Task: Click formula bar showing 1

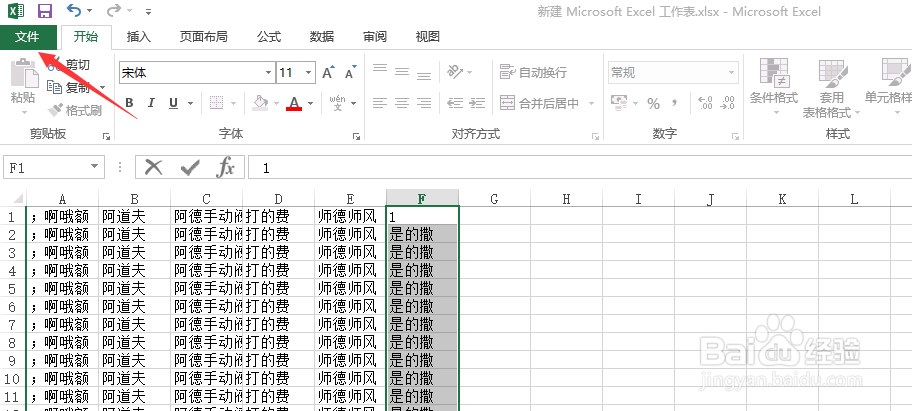Action: [x=580, y=167]
